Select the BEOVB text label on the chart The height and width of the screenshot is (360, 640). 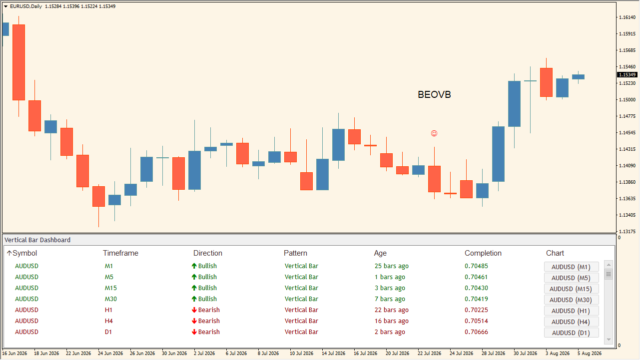434,95
